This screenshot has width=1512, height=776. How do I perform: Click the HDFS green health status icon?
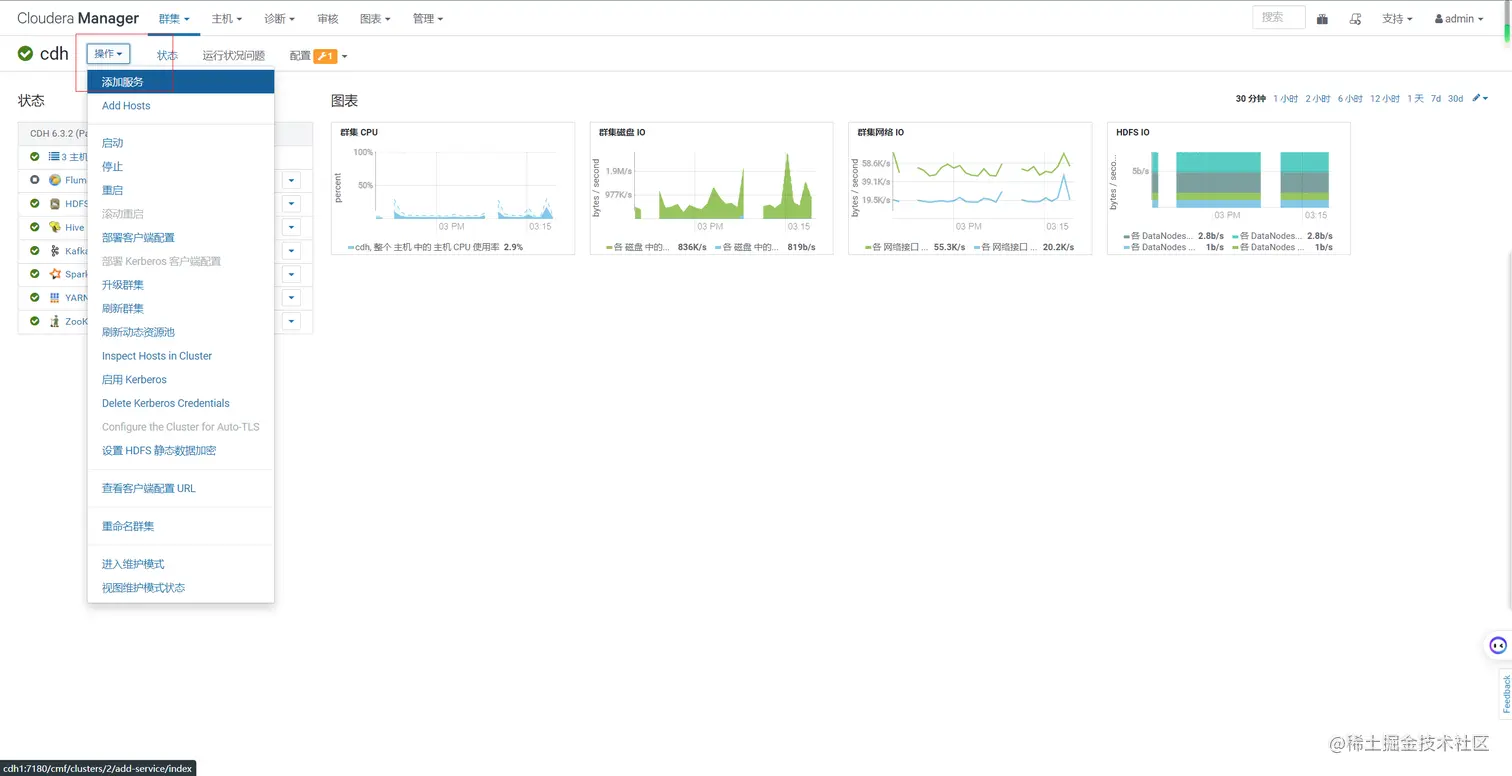35,204
